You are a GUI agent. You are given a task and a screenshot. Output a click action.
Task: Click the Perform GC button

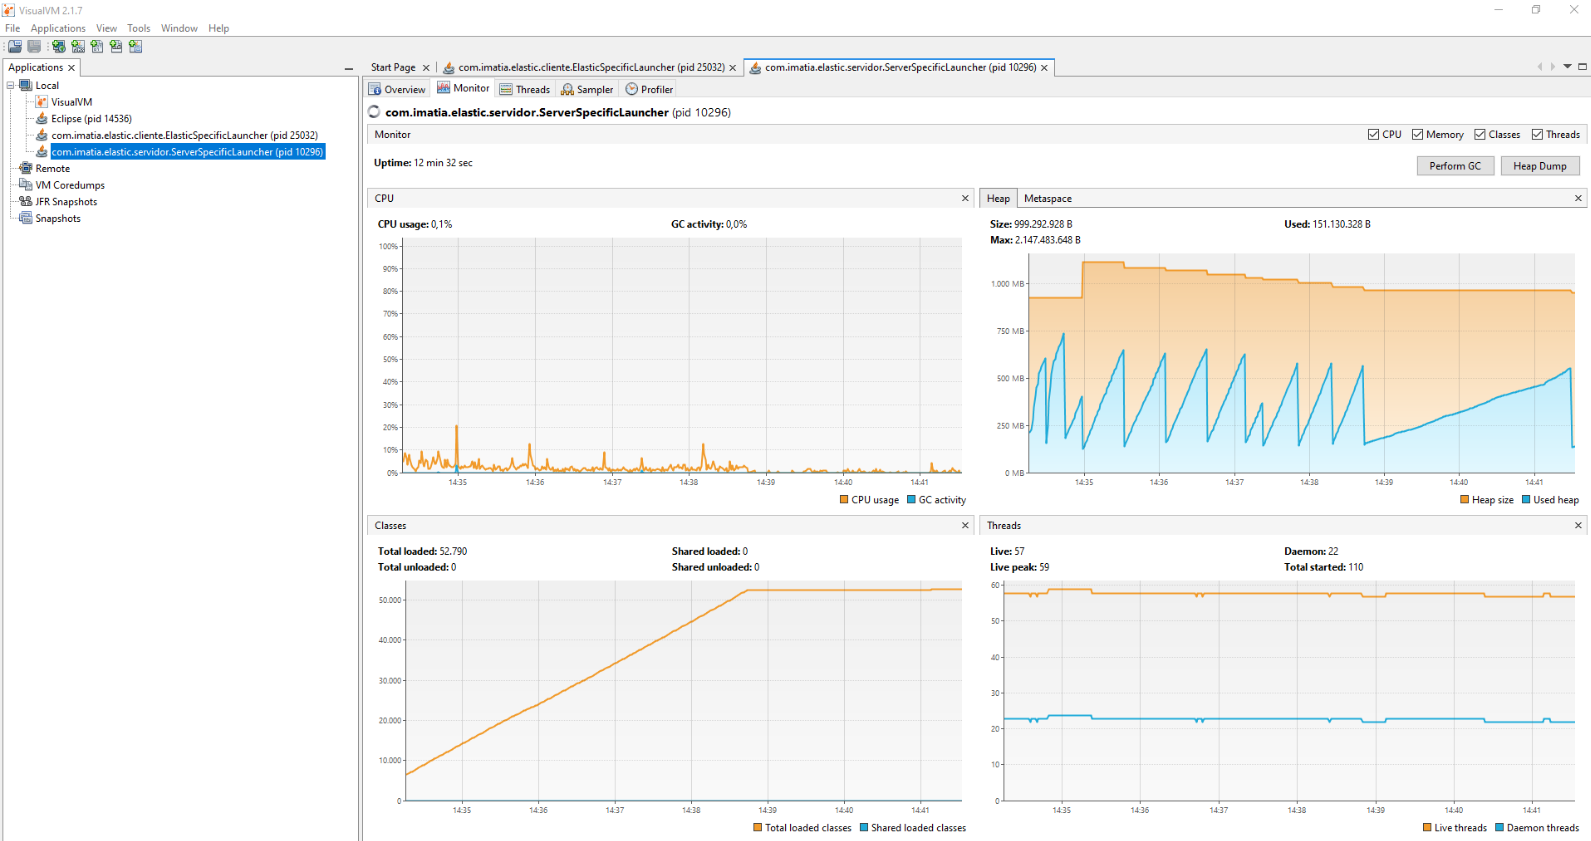pos(1454,166)
